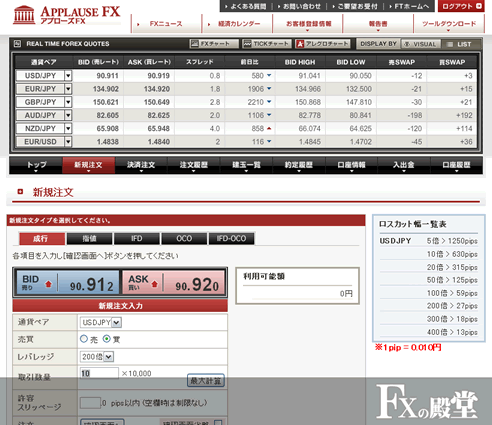
Task: Expand the NZD/JPY pair dropdown arrow
Action: click(x=68, y=128)
